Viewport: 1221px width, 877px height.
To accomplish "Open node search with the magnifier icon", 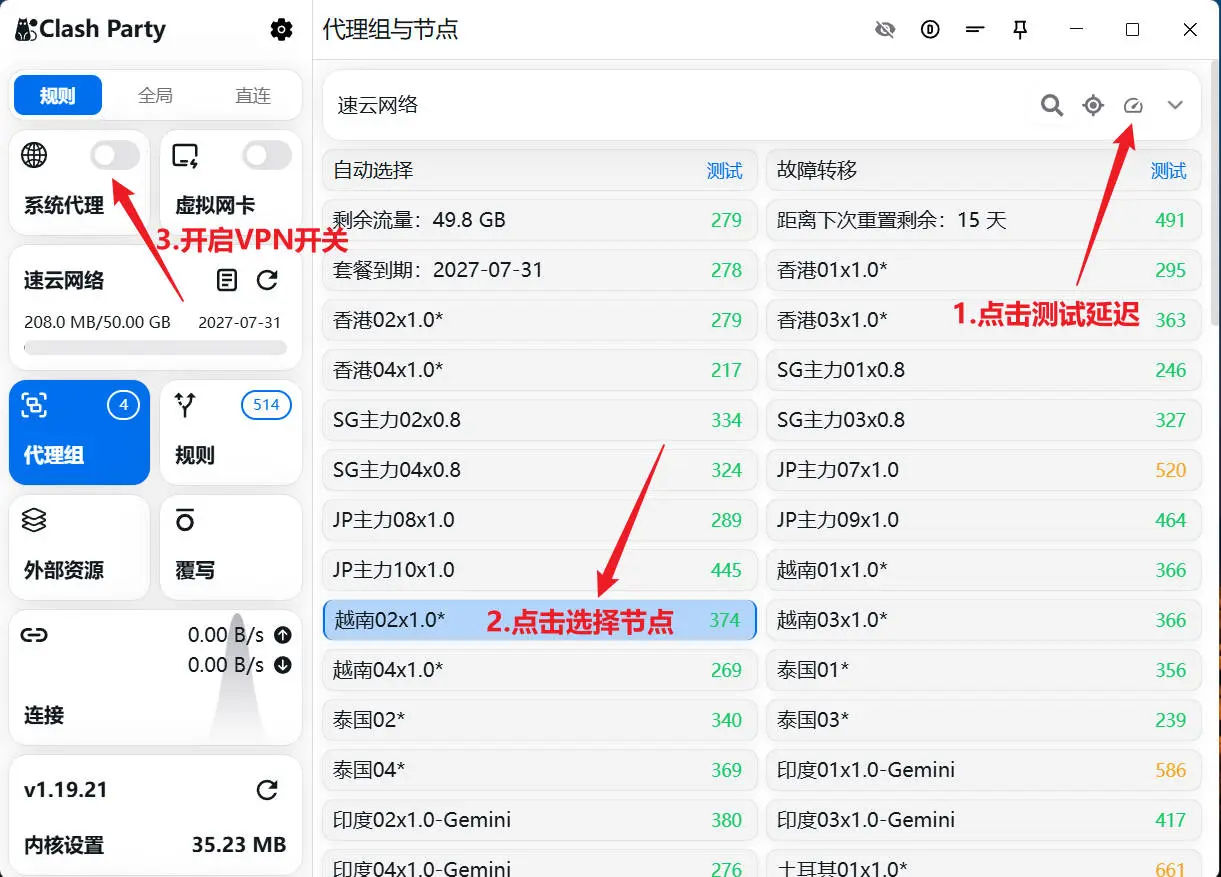I will tap(1051, 105).
